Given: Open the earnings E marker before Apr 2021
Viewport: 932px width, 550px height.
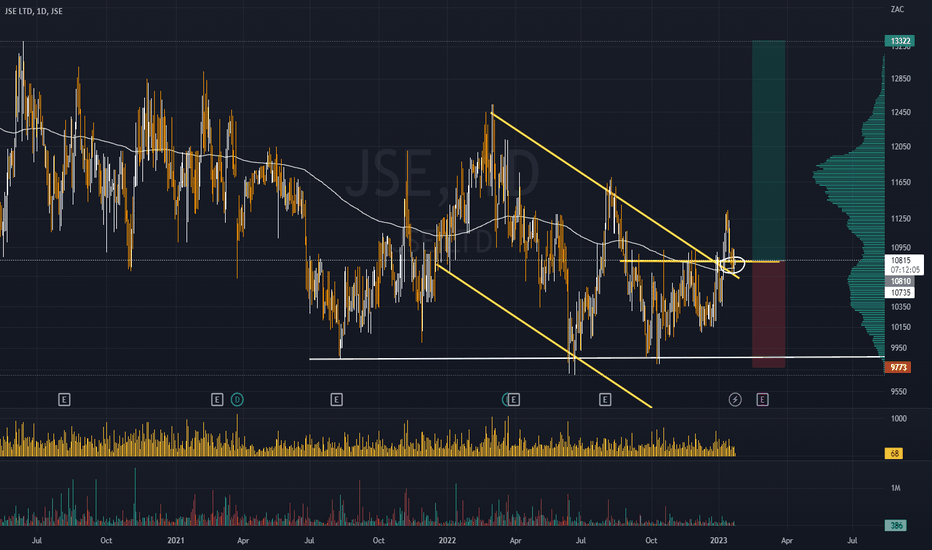Looking at the screenshot, I should [217, 400].
